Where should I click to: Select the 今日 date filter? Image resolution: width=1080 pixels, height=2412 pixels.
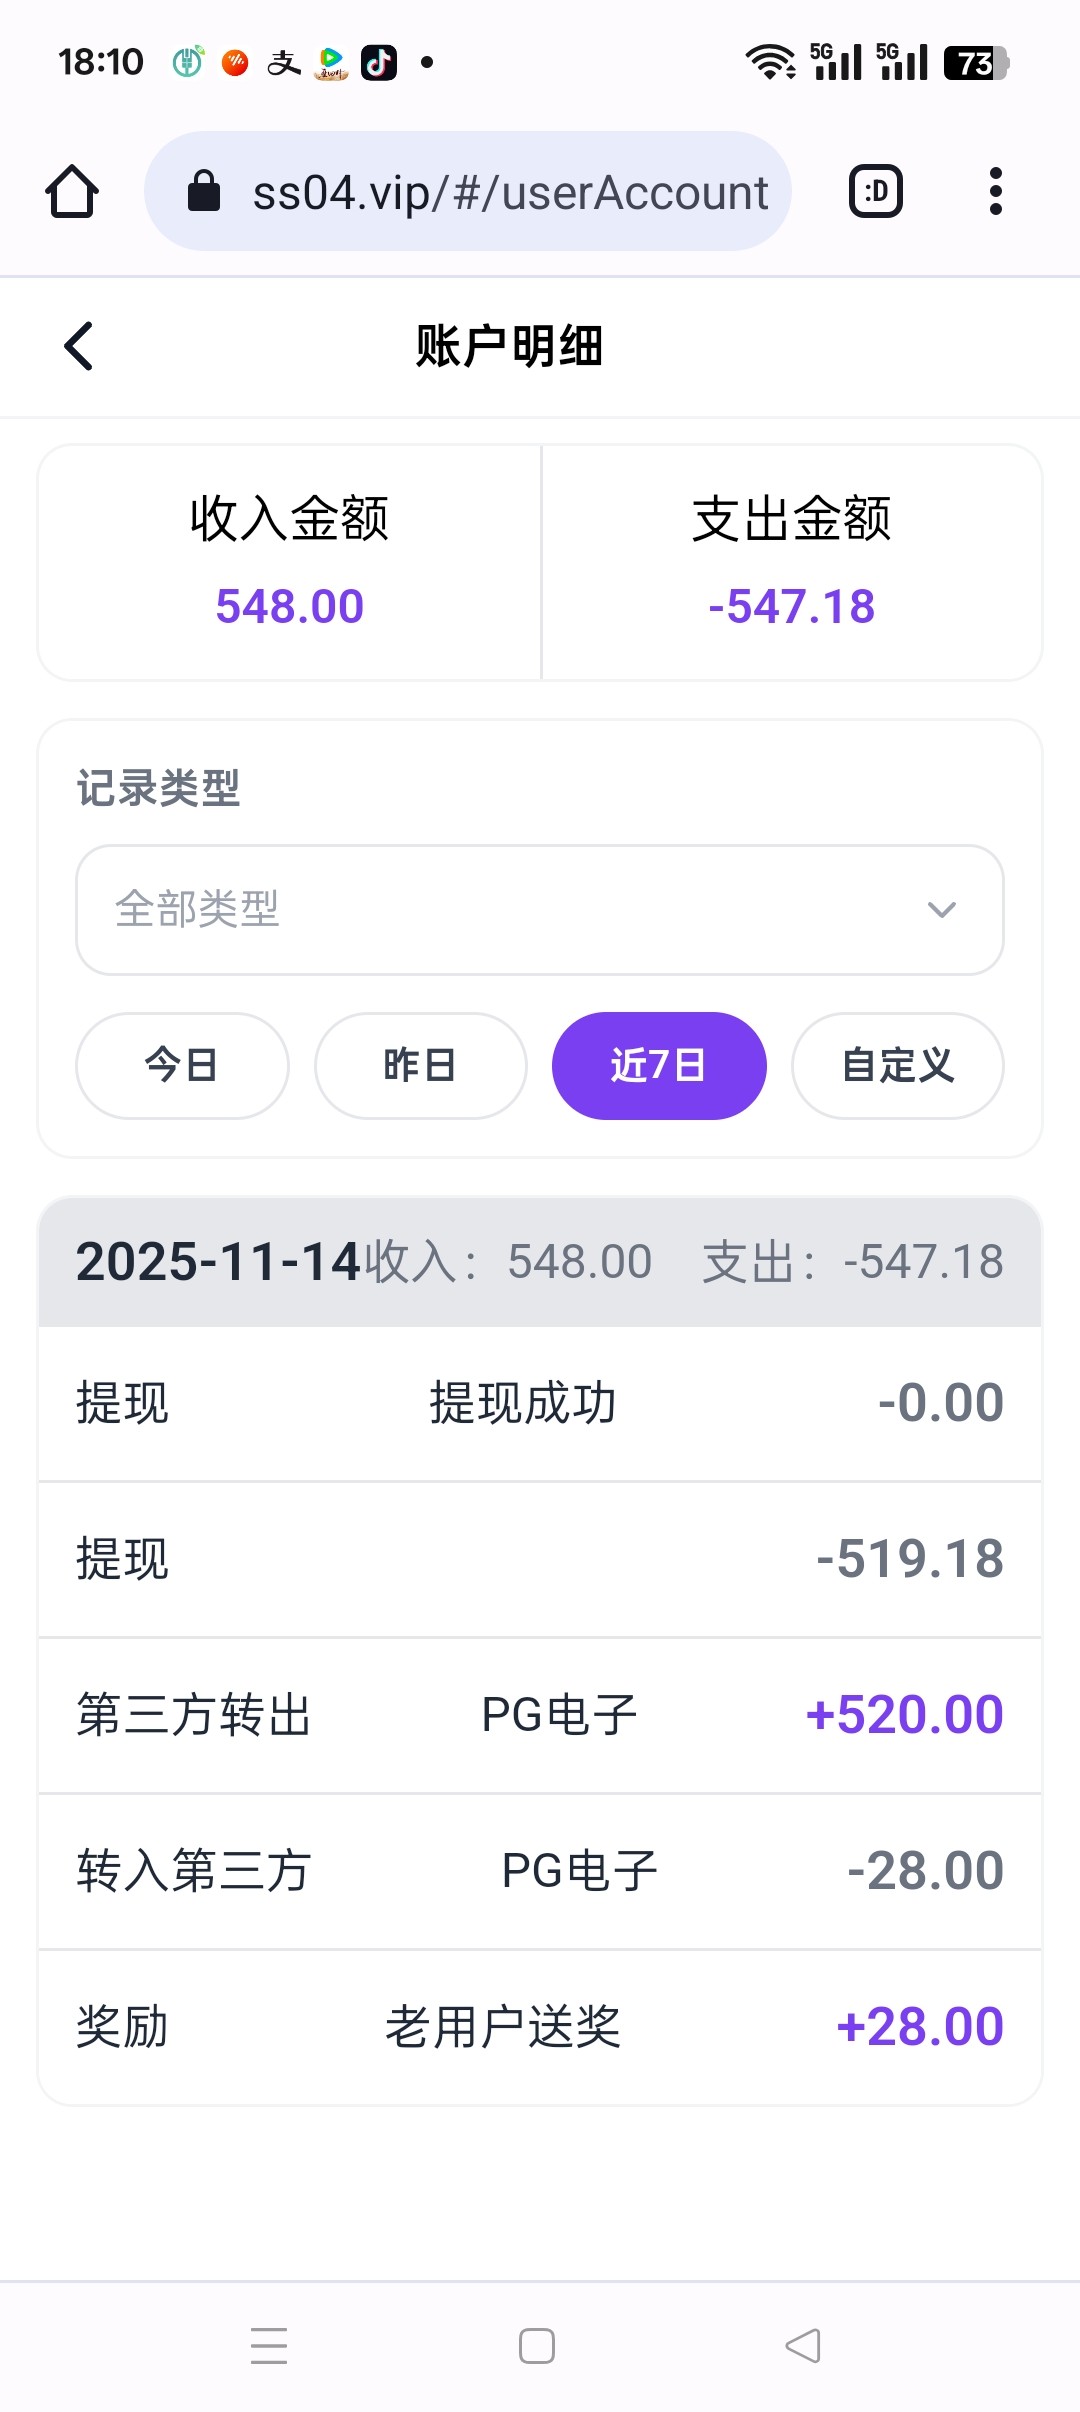(x=182, y=1065)
